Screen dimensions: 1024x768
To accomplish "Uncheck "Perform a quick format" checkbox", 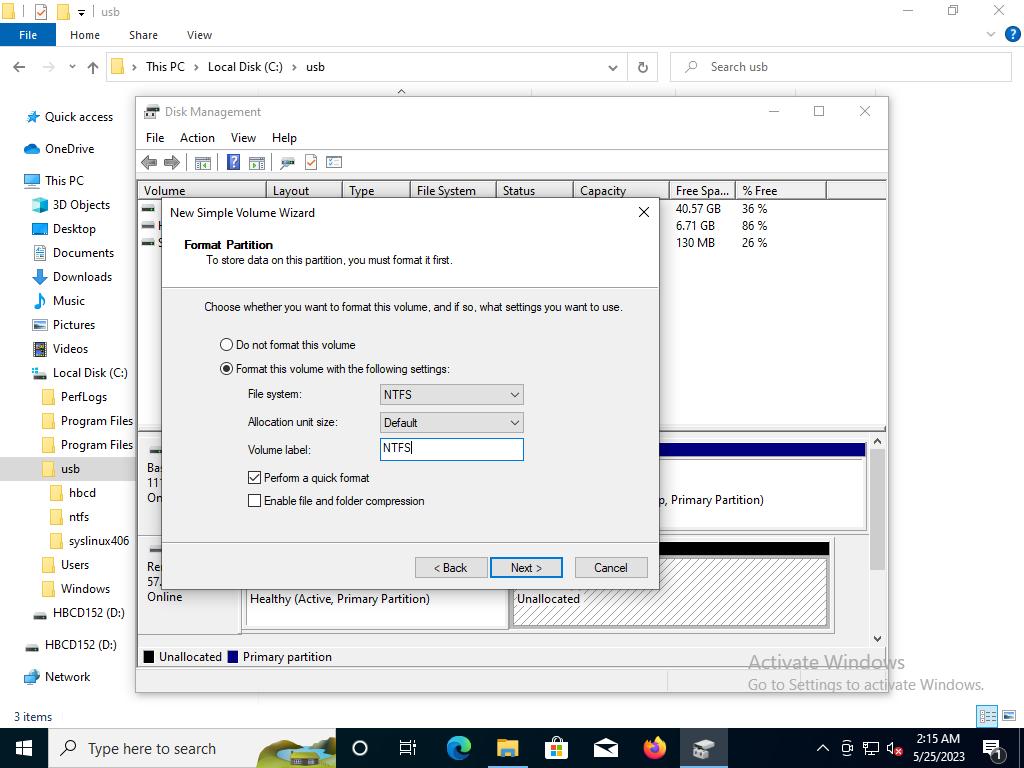I will [x=255, y=478].
